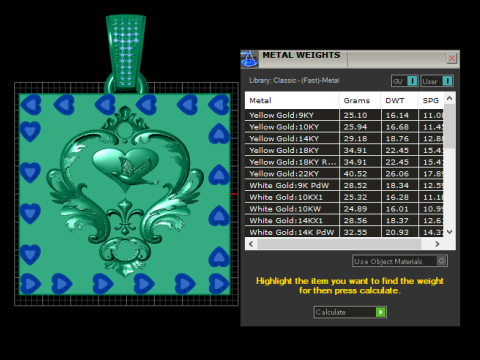Click DWT value 18.76
Screen dimensions: 480x360
click(397, 139)
